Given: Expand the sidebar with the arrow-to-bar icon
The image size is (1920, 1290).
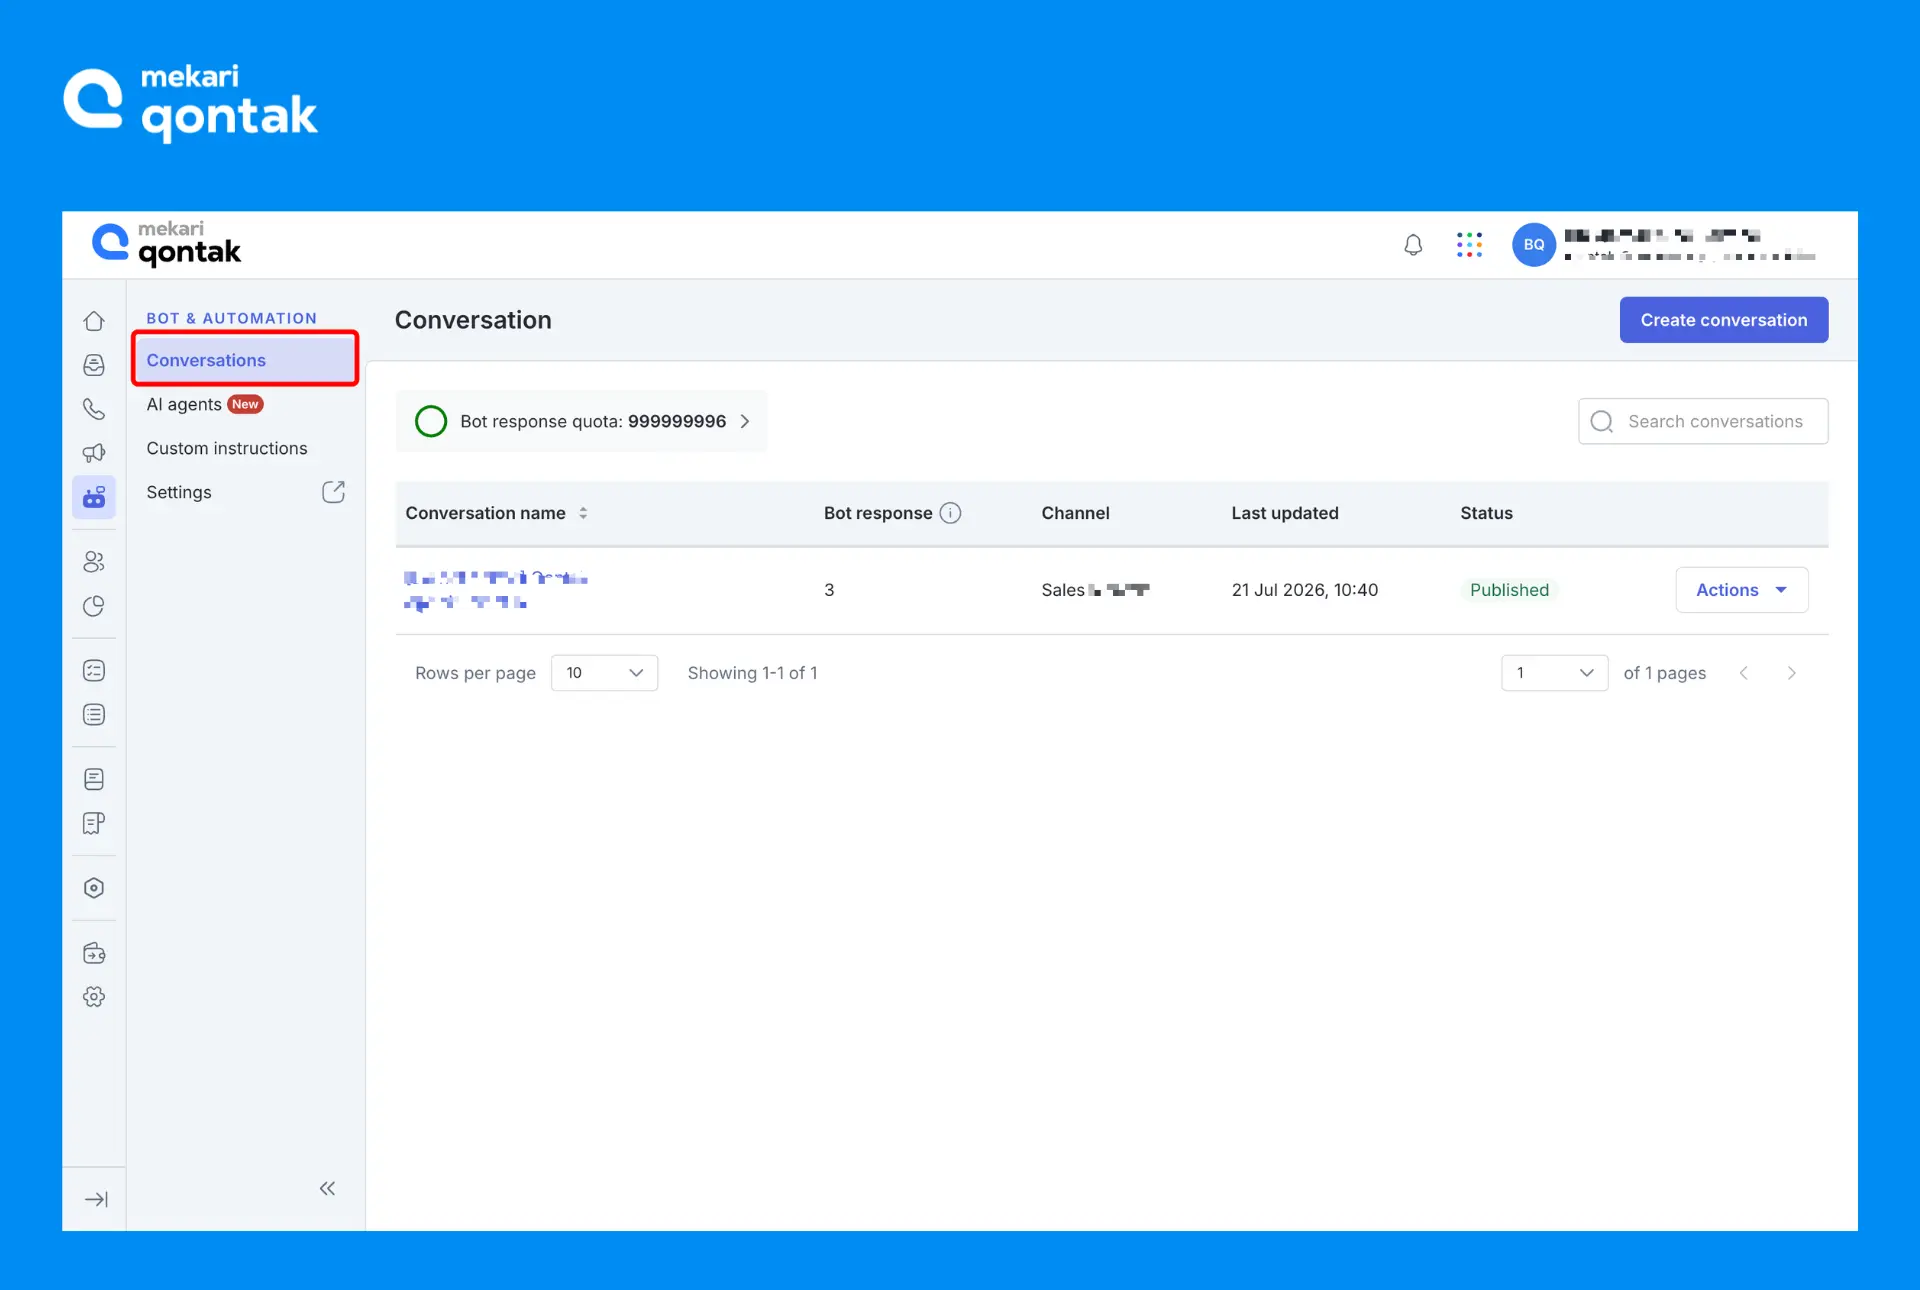Looking at the screenshot, I should tap(96, 1199).
